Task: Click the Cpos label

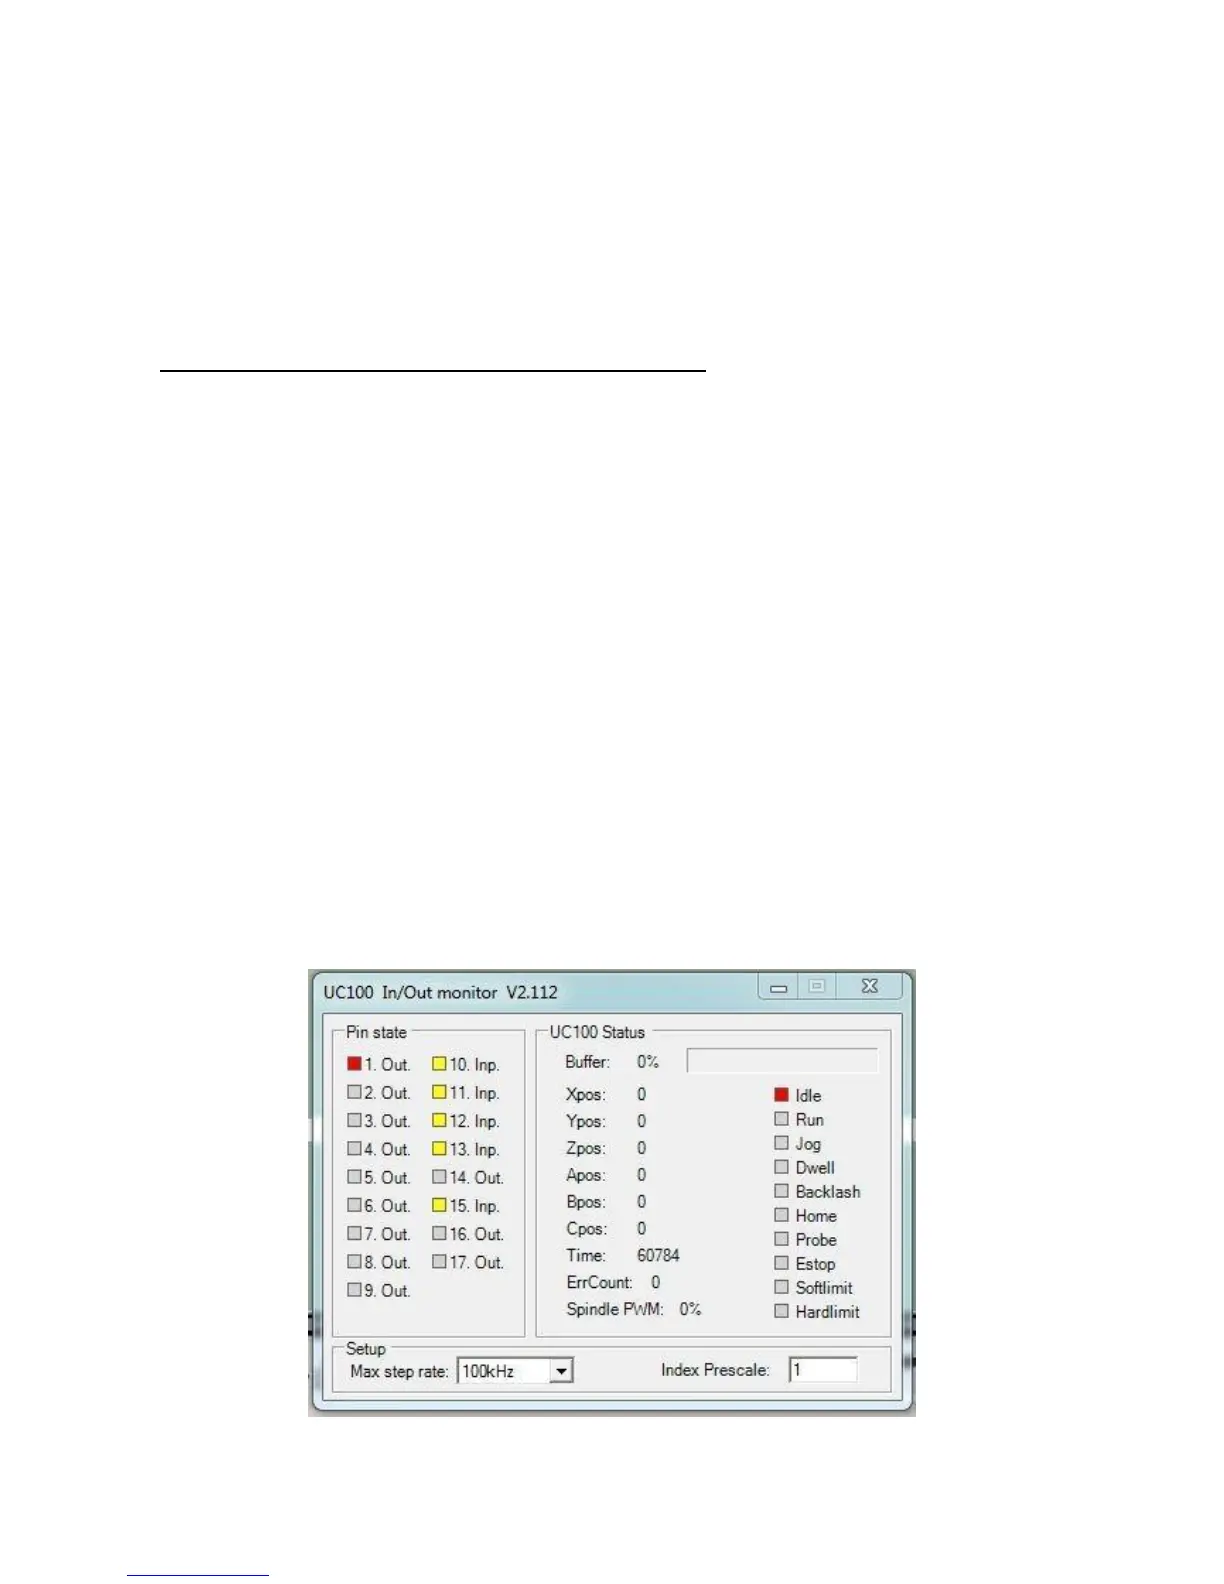Action: click(586, 1229)
